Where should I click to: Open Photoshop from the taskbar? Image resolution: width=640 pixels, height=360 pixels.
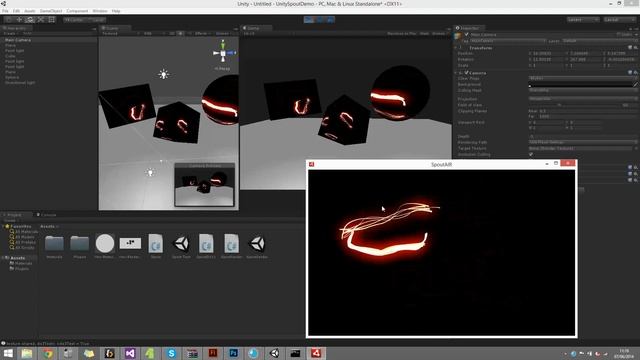[233, 353]
